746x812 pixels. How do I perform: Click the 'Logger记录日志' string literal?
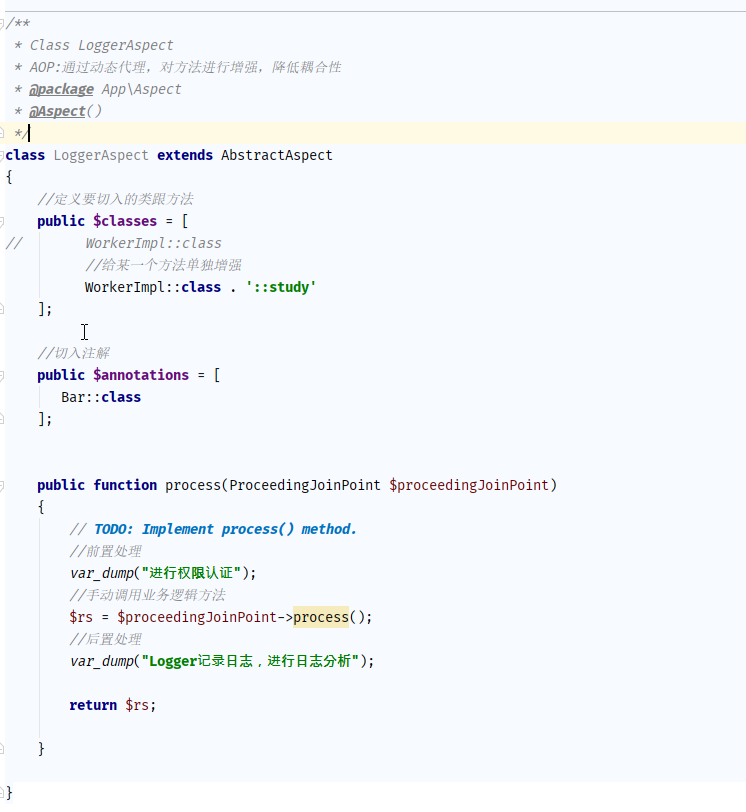[249, 661]
